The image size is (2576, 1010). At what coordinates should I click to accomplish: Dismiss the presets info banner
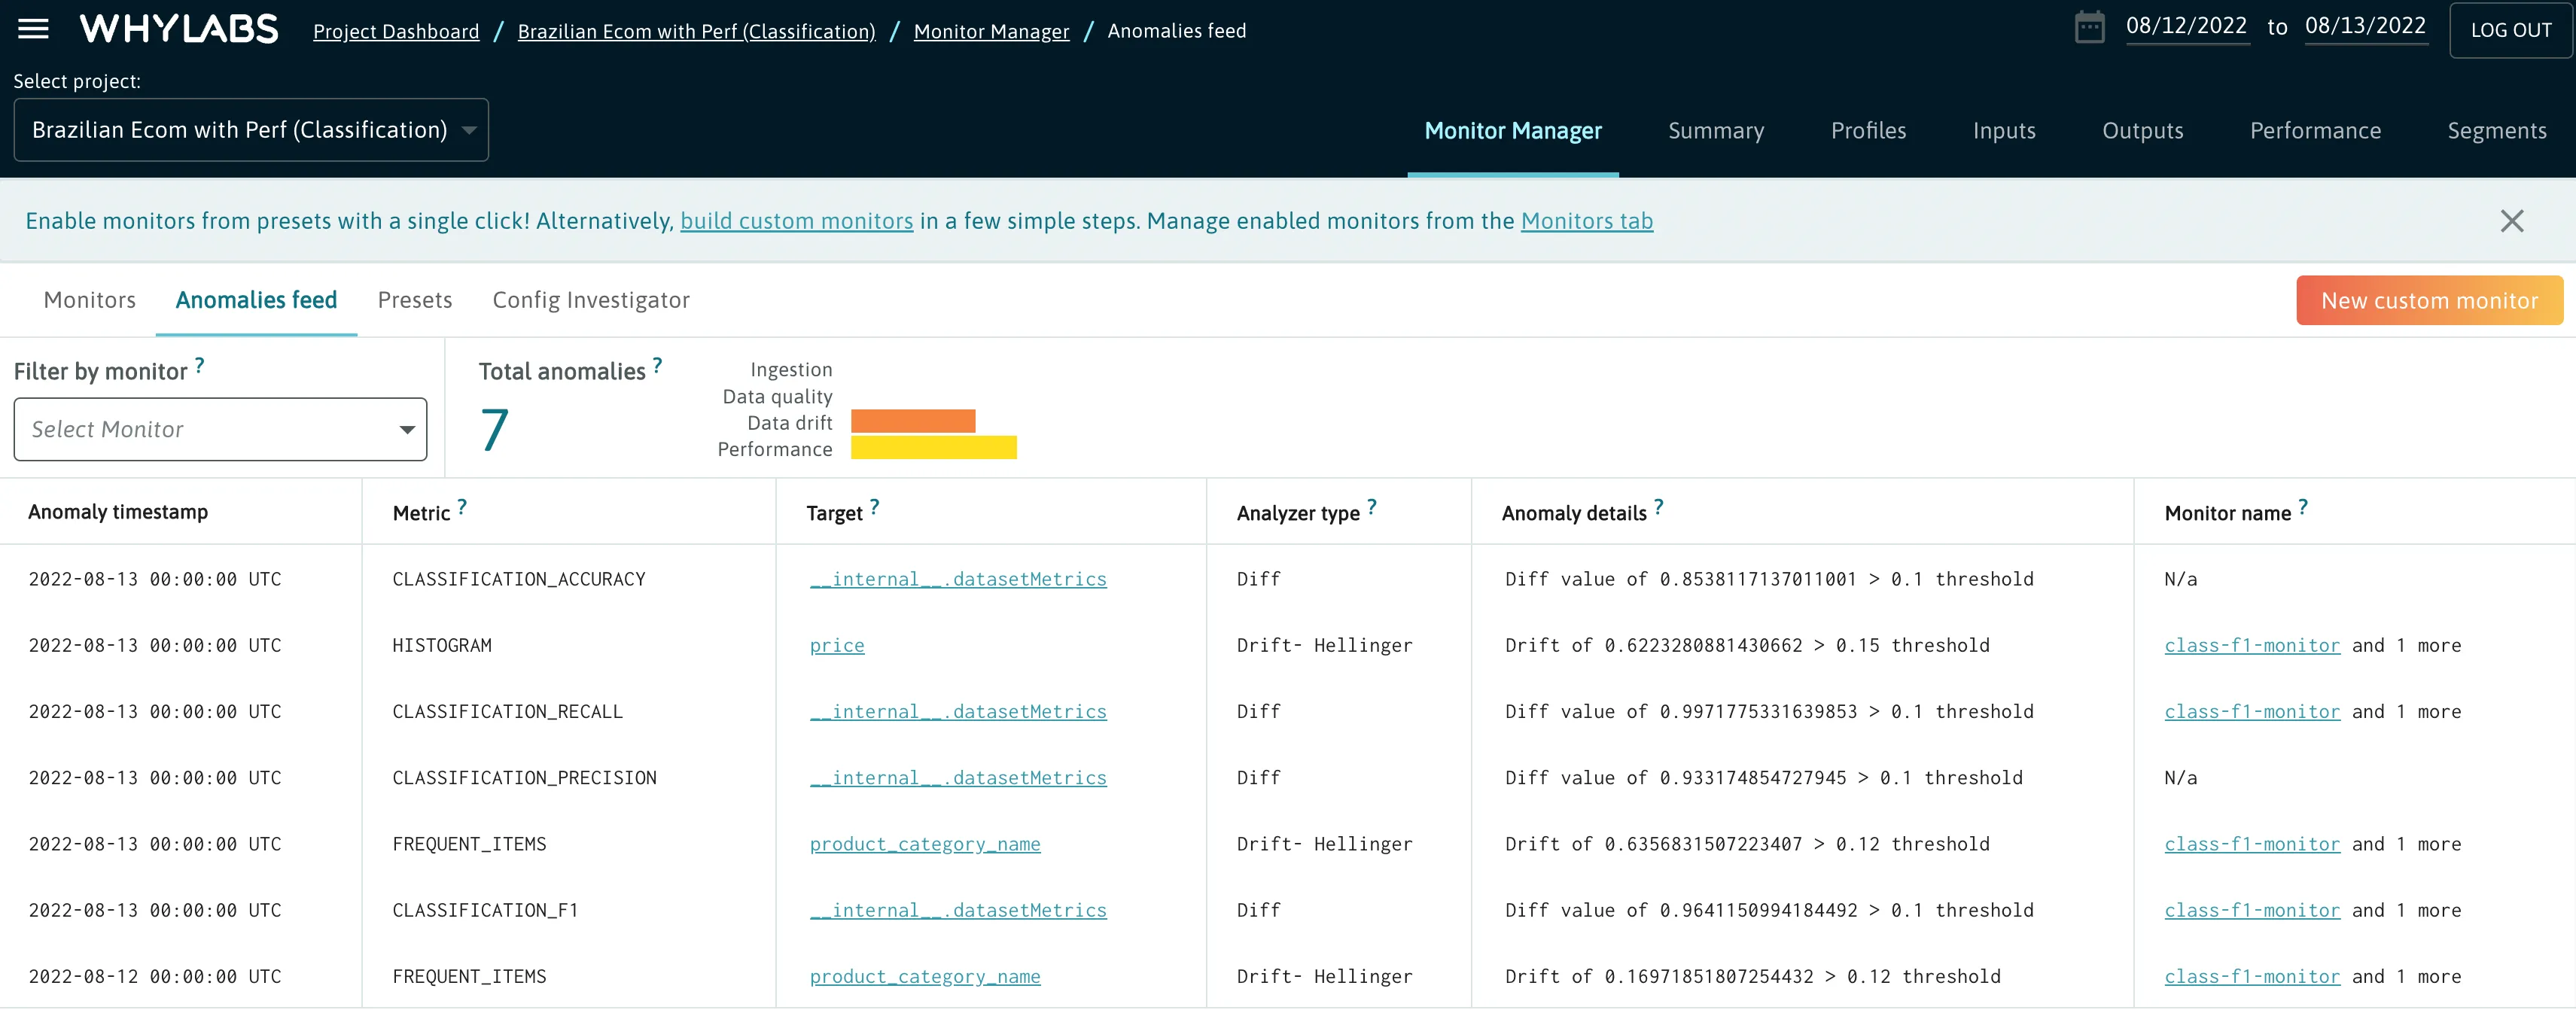[x=2511, y=221]
